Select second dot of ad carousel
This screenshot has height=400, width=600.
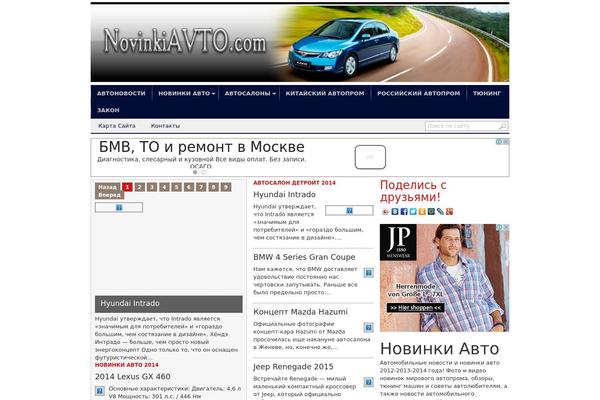click(204, 172)
